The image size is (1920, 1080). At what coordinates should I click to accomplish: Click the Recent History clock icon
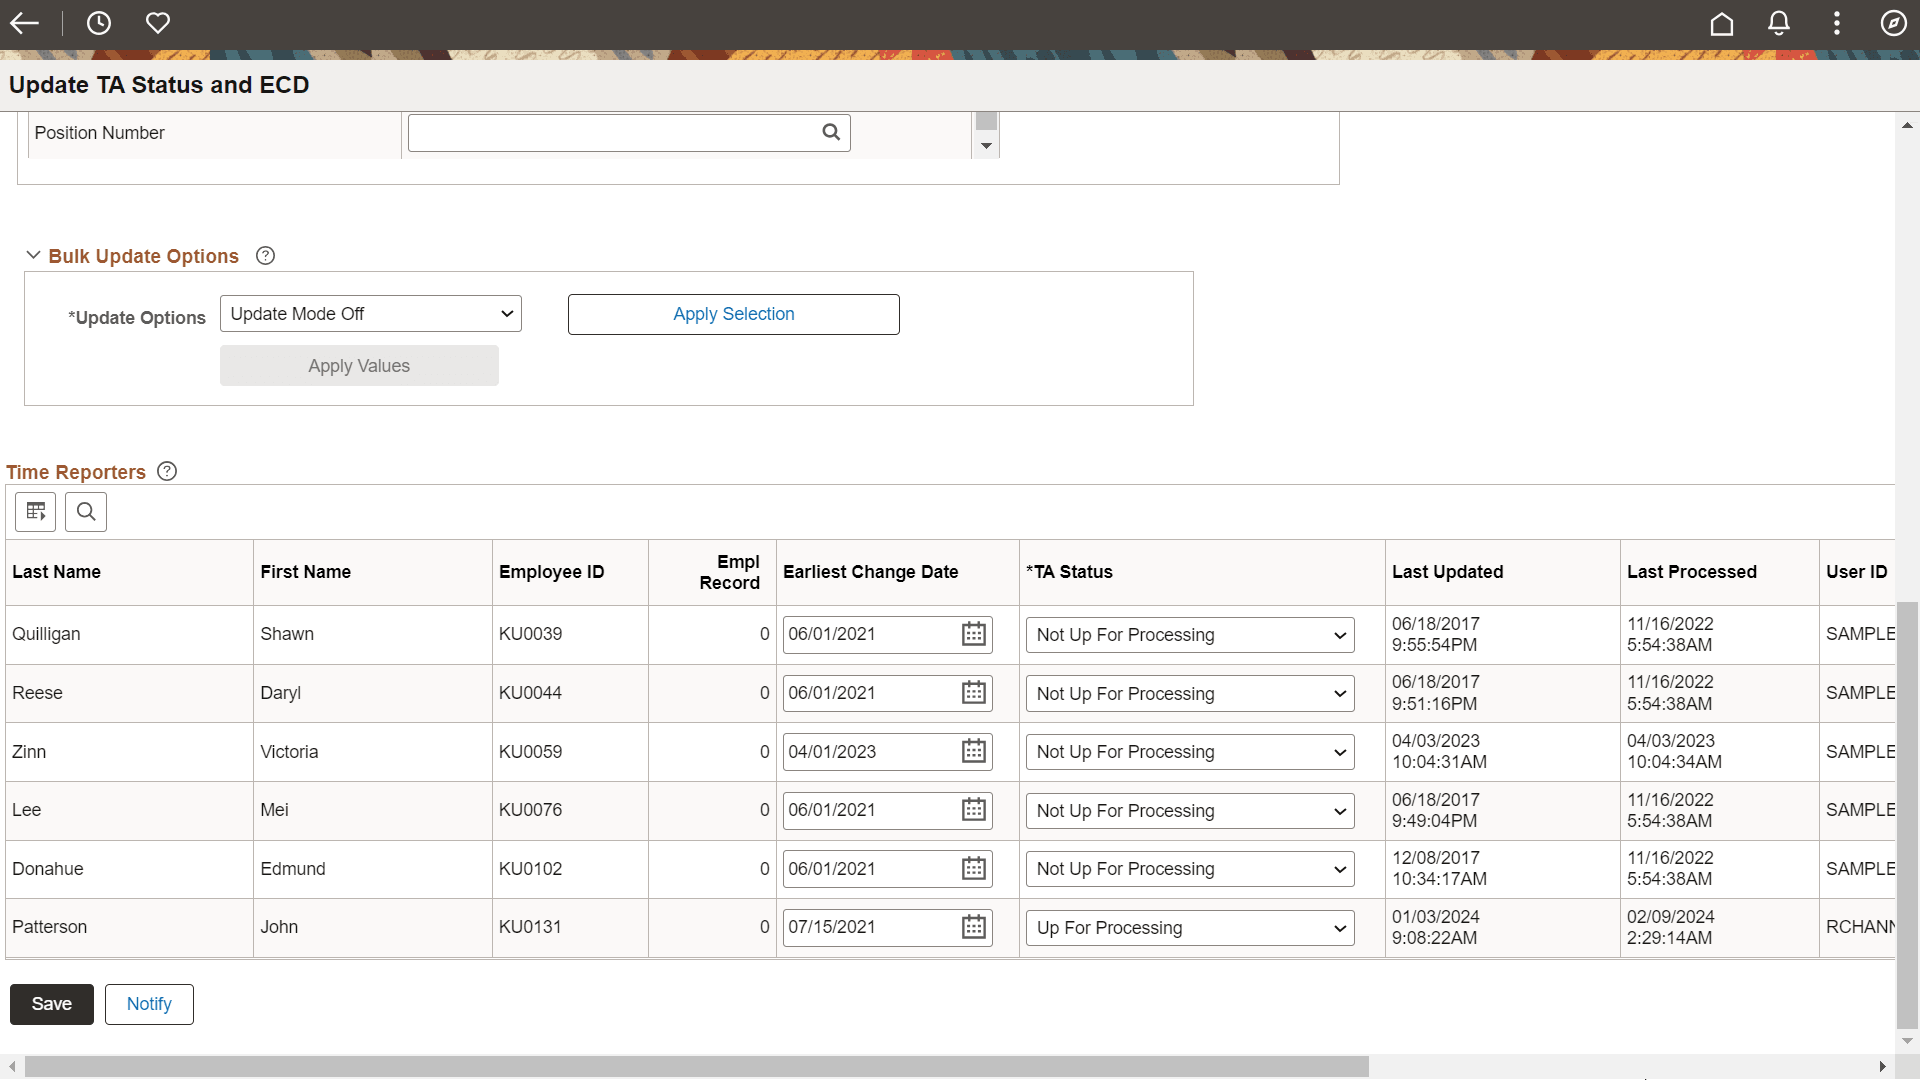point(98,23)
